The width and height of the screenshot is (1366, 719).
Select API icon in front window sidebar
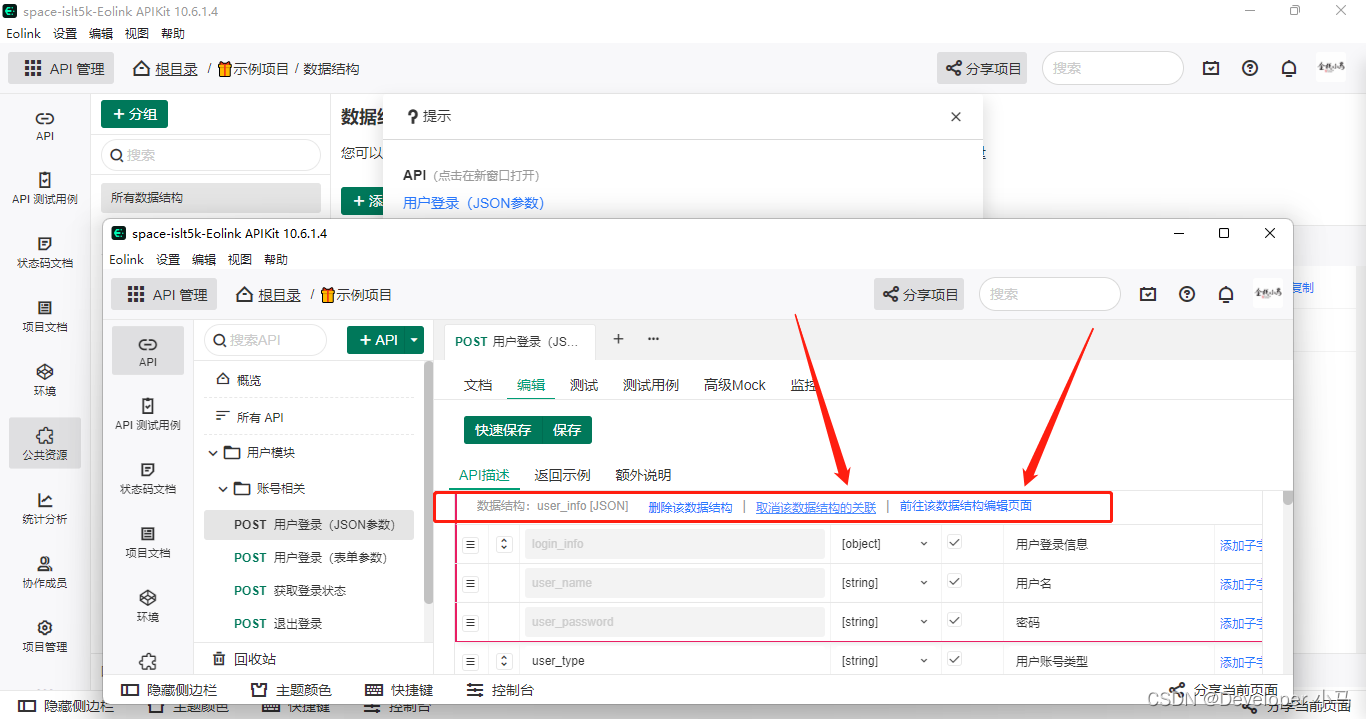(x=148, y=351)
